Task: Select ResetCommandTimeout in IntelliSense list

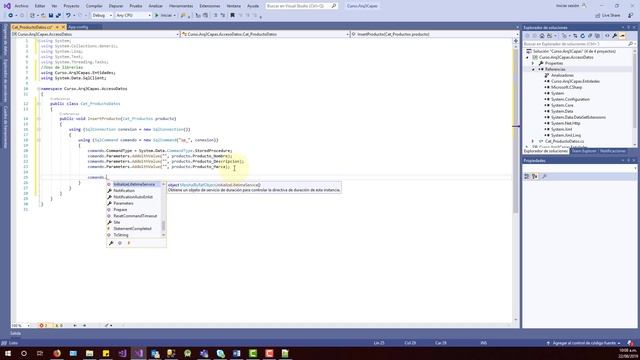Action: point(134,216)
